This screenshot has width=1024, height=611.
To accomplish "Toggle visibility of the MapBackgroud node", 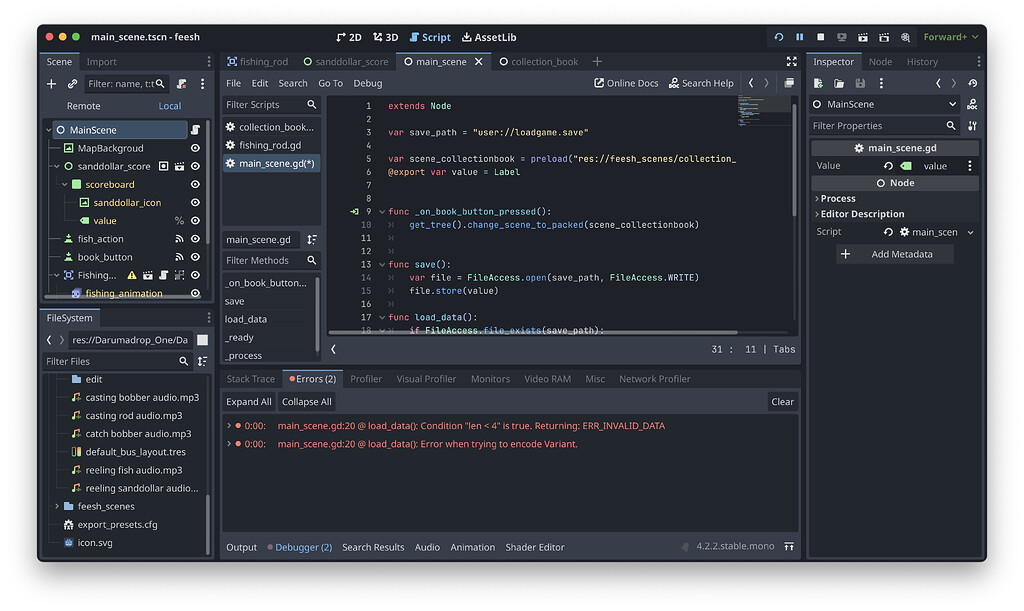I will coord(195,147).
